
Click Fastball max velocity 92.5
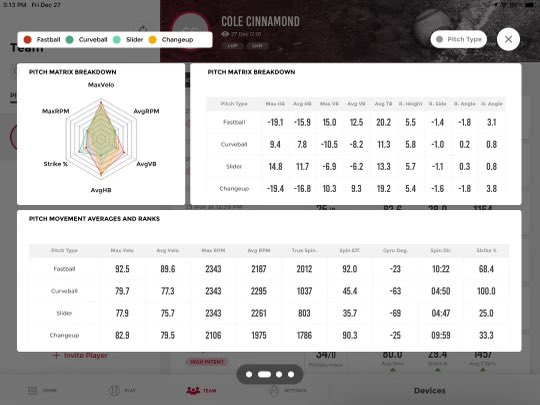click(122, 269)
